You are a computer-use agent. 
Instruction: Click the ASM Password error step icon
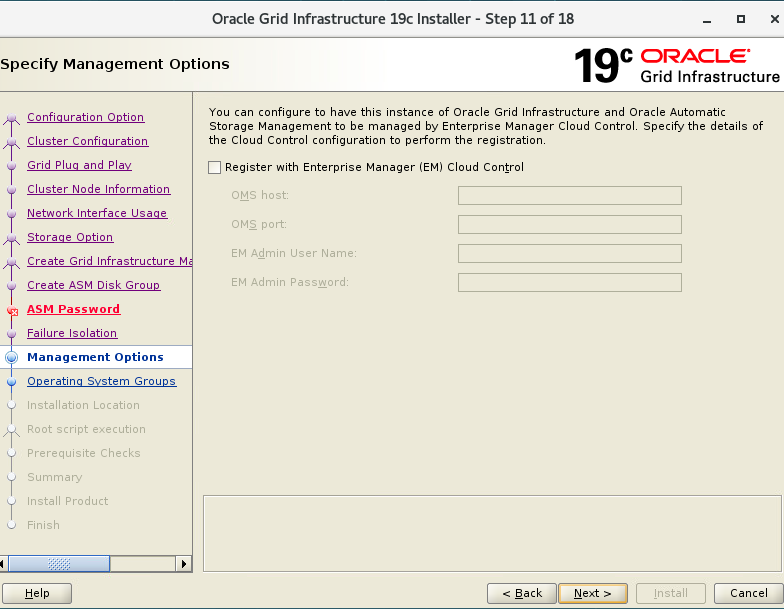[x=12, y=310]
